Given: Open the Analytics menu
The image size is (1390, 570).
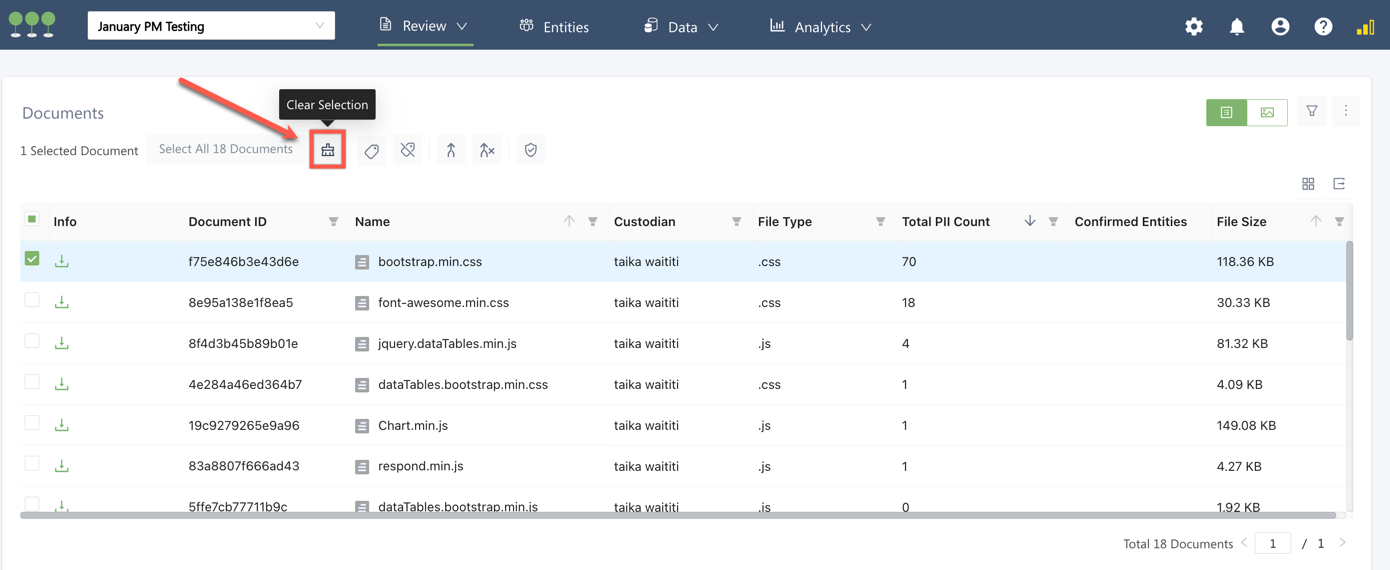Looking at the screenshot, I should click(x=821, y=27).
